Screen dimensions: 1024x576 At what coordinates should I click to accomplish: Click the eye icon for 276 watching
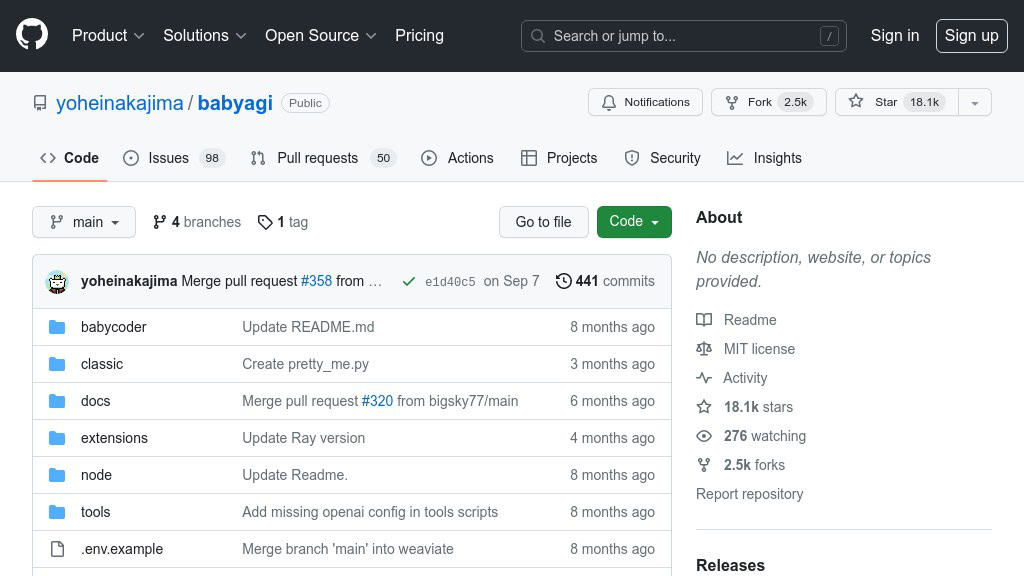point(705,435)
